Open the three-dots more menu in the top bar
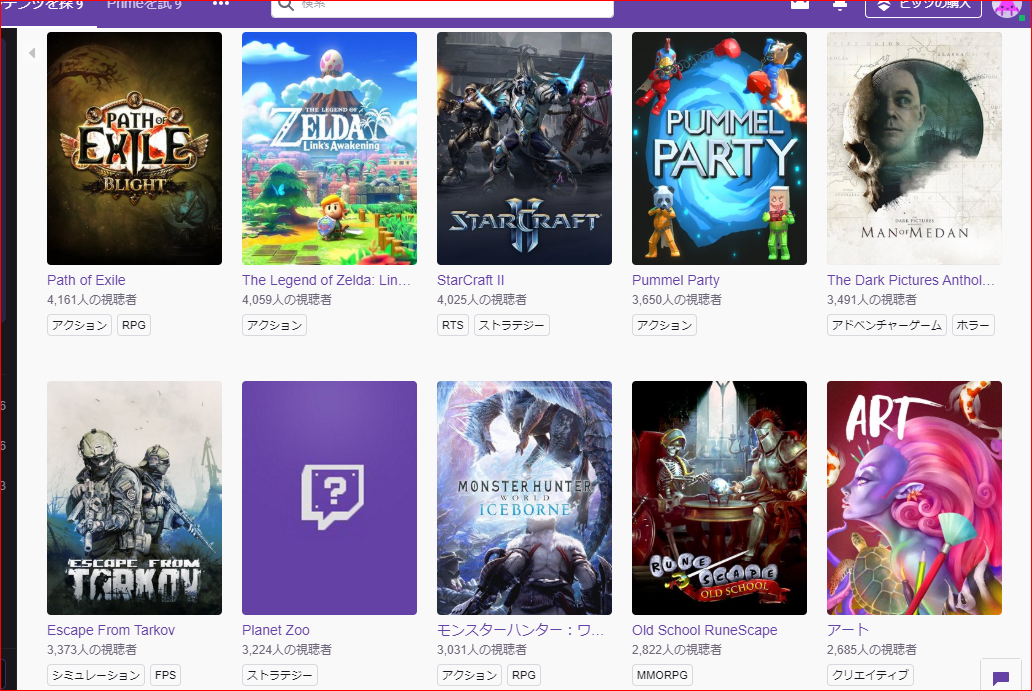 [x=221, y=3]
